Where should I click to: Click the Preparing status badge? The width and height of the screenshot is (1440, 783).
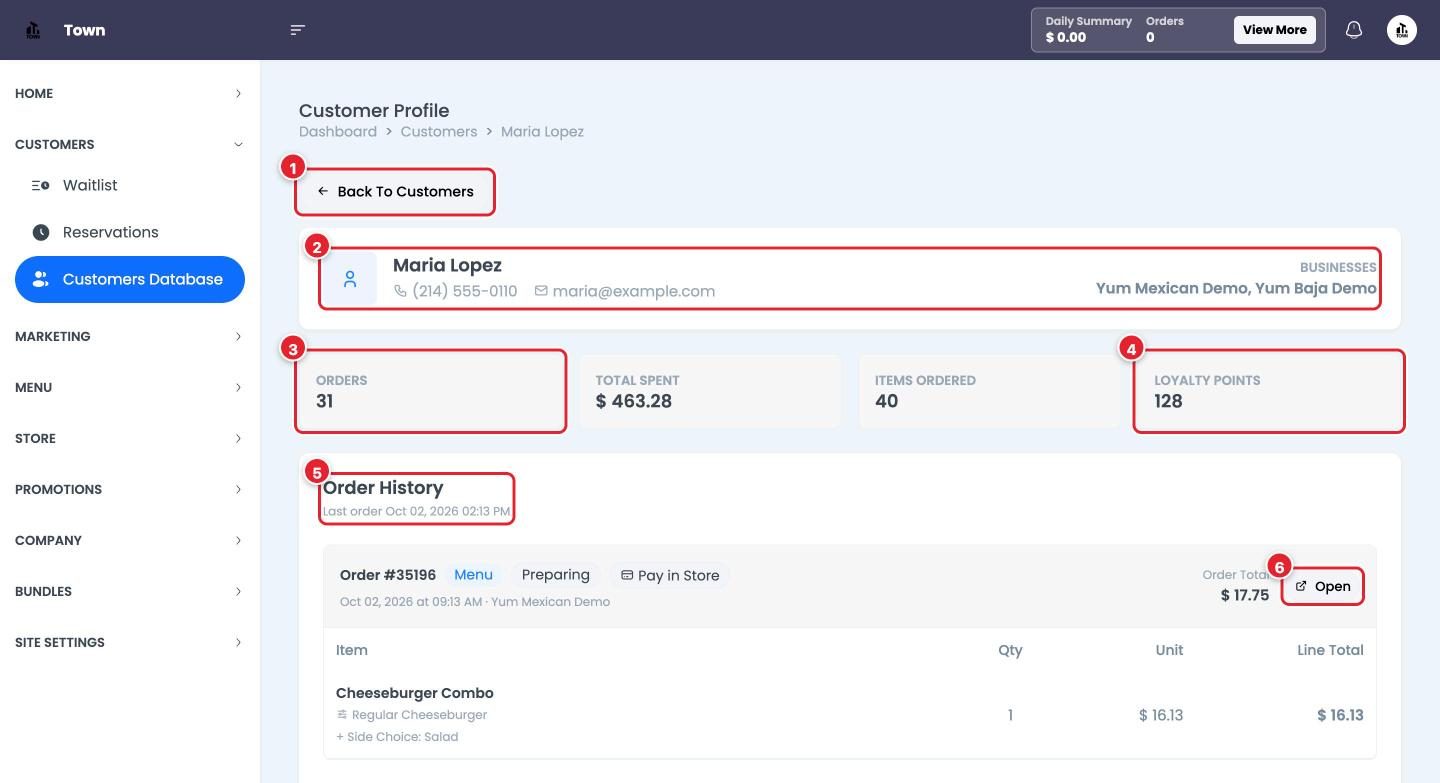click(555, 575)
